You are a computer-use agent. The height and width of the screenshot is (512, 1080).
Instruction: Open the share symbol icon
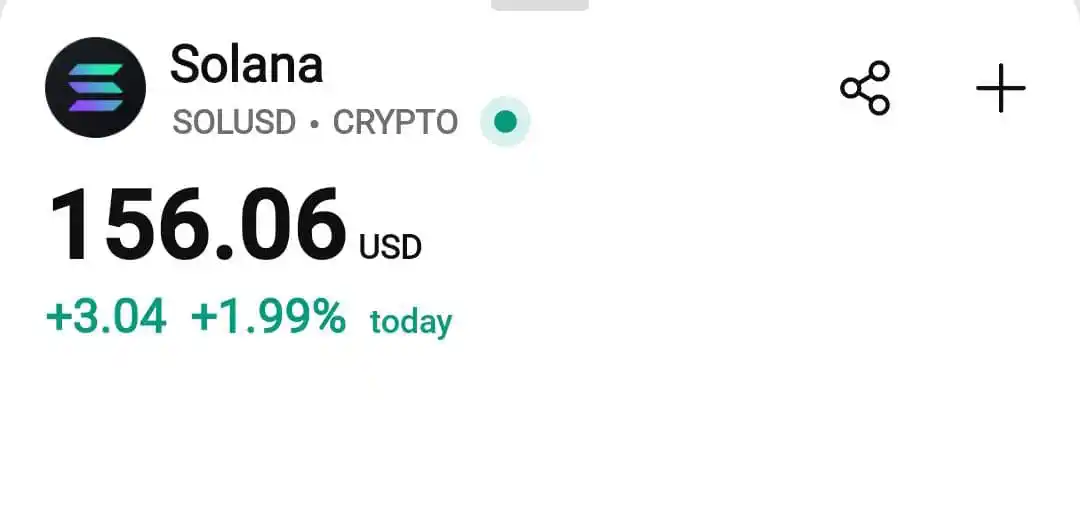[865, 88]
